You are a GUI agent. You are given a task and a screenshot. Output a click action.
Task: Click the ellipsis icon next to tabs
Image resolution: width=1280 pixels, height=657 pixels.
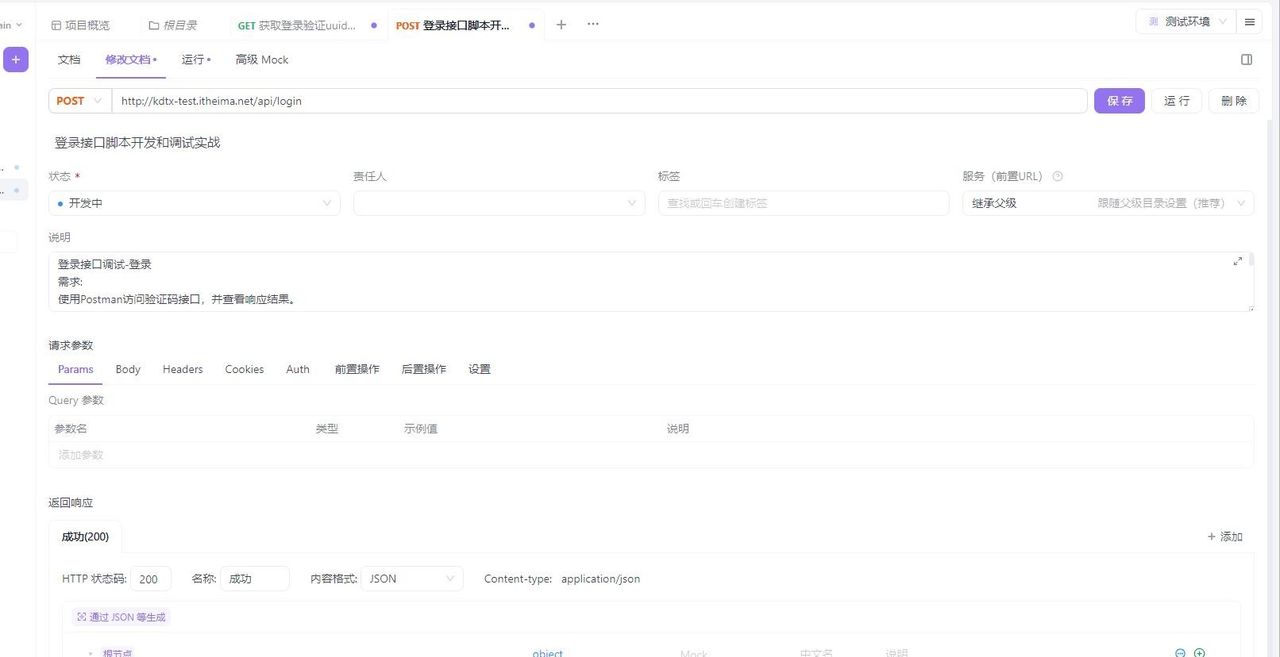(592, 24)
